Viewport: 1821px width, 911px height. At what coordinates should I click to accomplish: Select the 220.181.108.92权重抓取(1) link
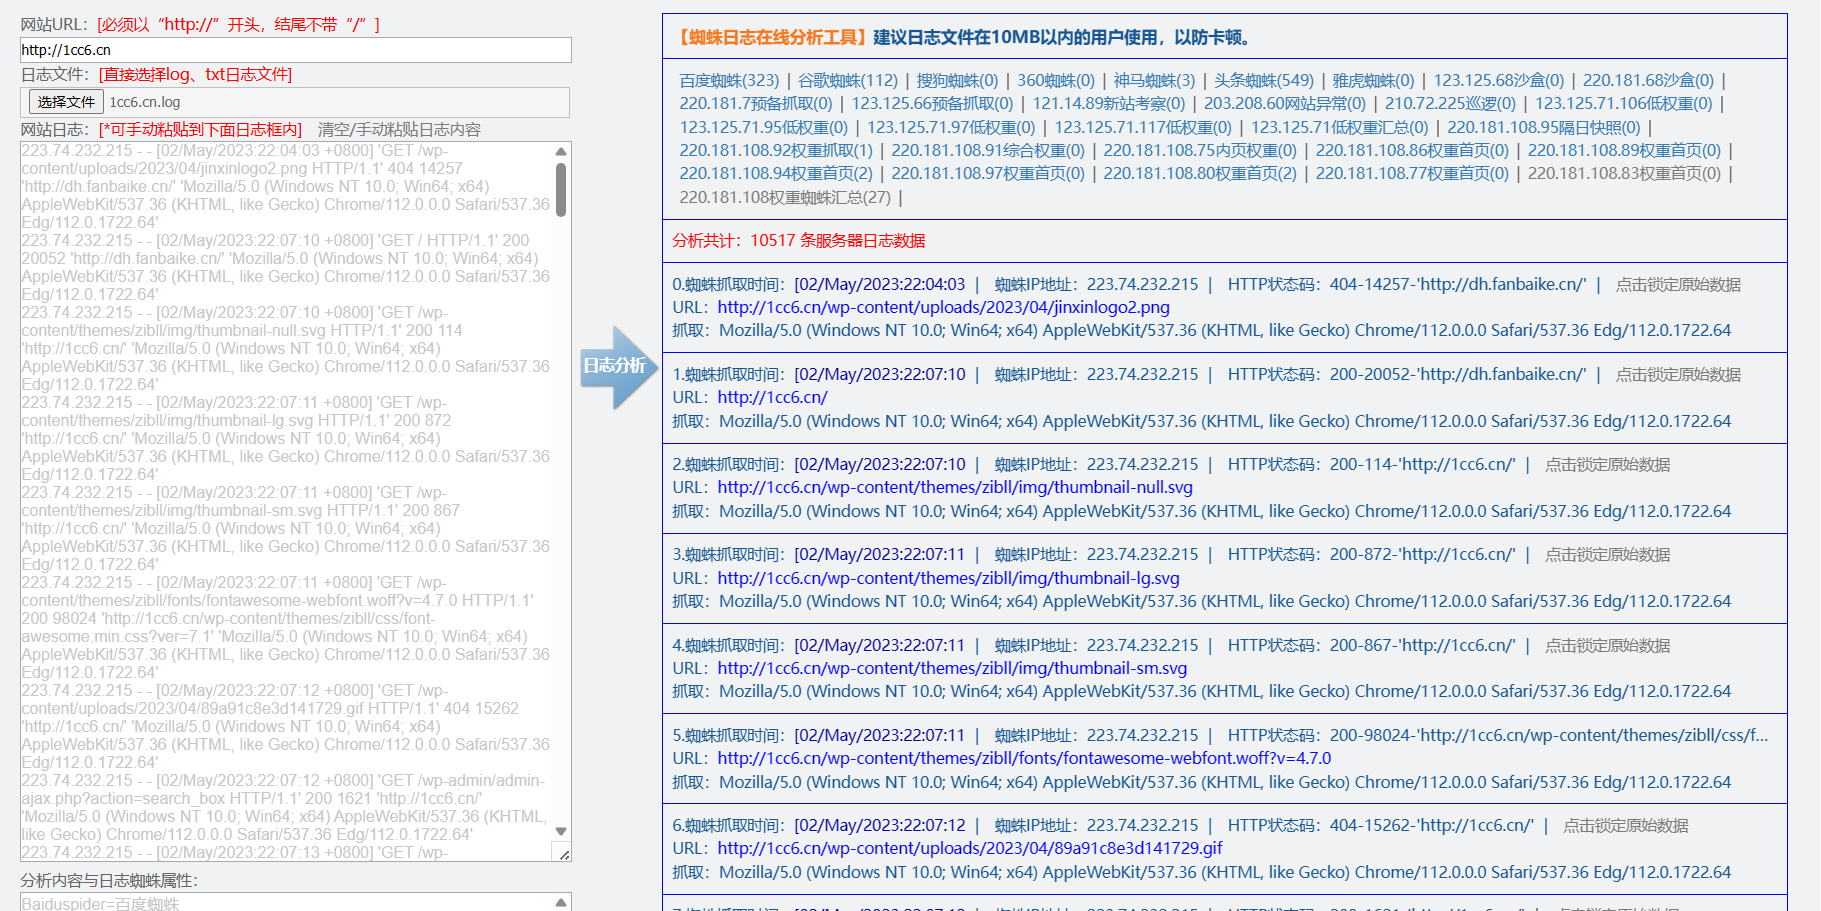pos(775,150)
